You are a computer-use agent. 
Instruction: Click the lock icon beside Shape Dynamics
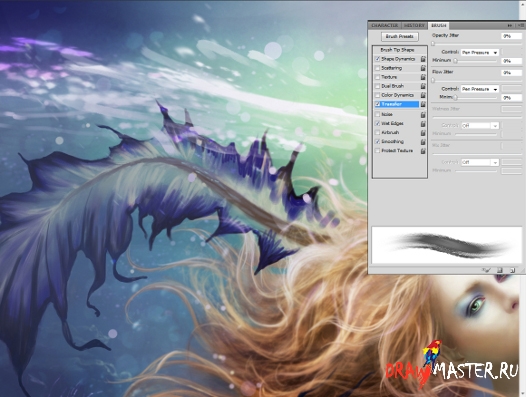click(423, 59)
